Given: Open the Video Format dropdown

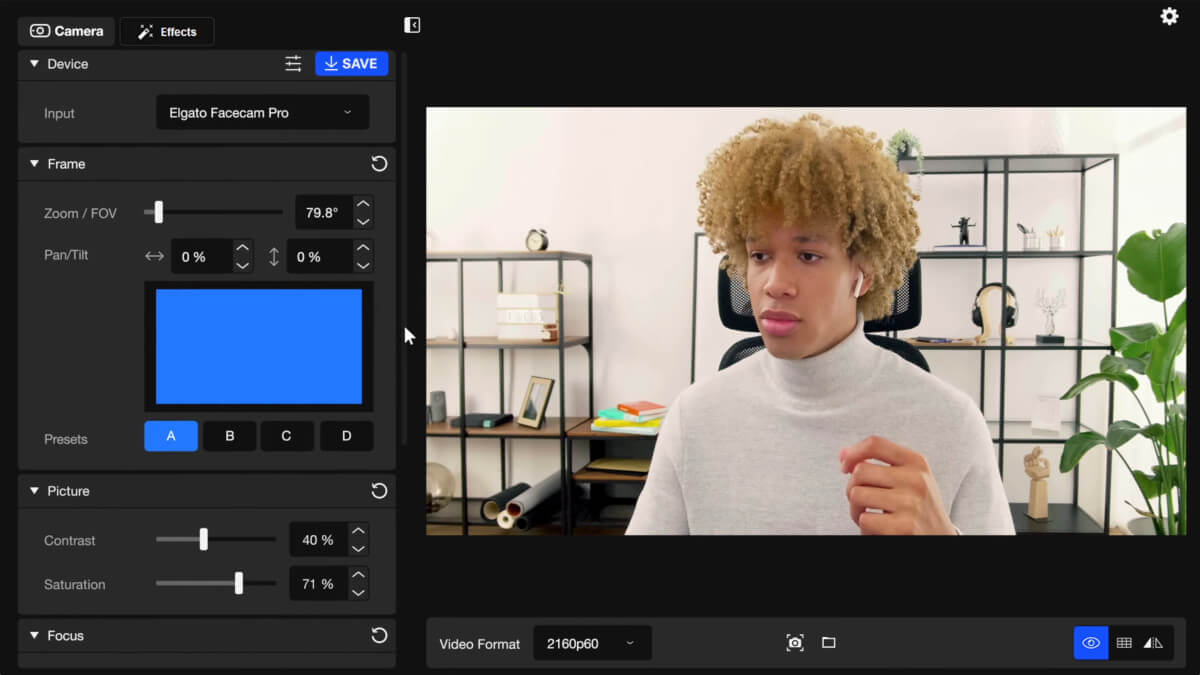Looking at the screenshot, I should click(592, 643).
